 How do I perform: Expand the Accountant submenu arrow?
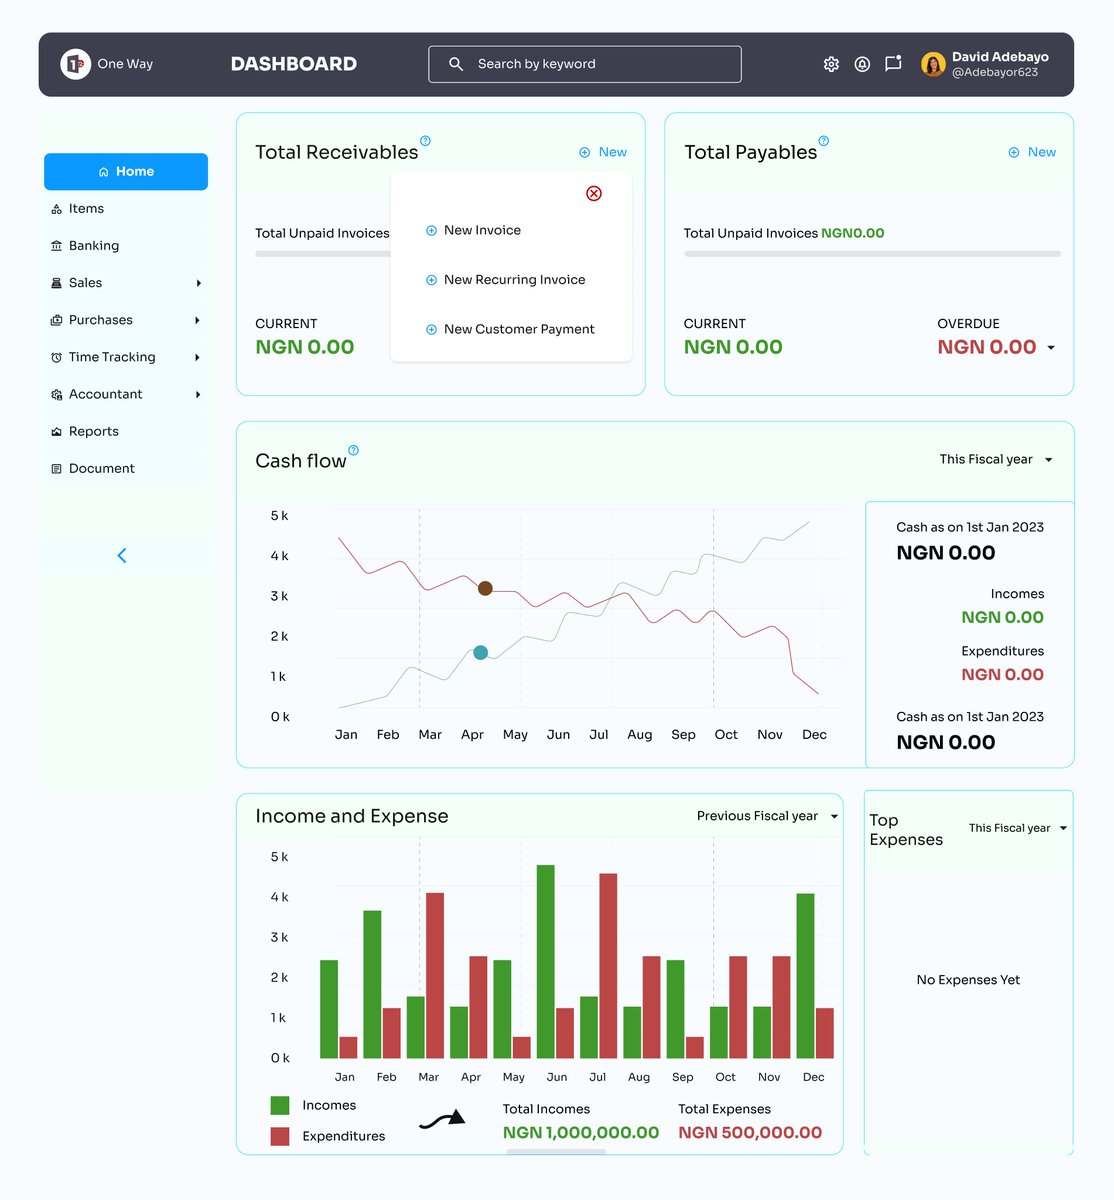click(x=198, y=394)
